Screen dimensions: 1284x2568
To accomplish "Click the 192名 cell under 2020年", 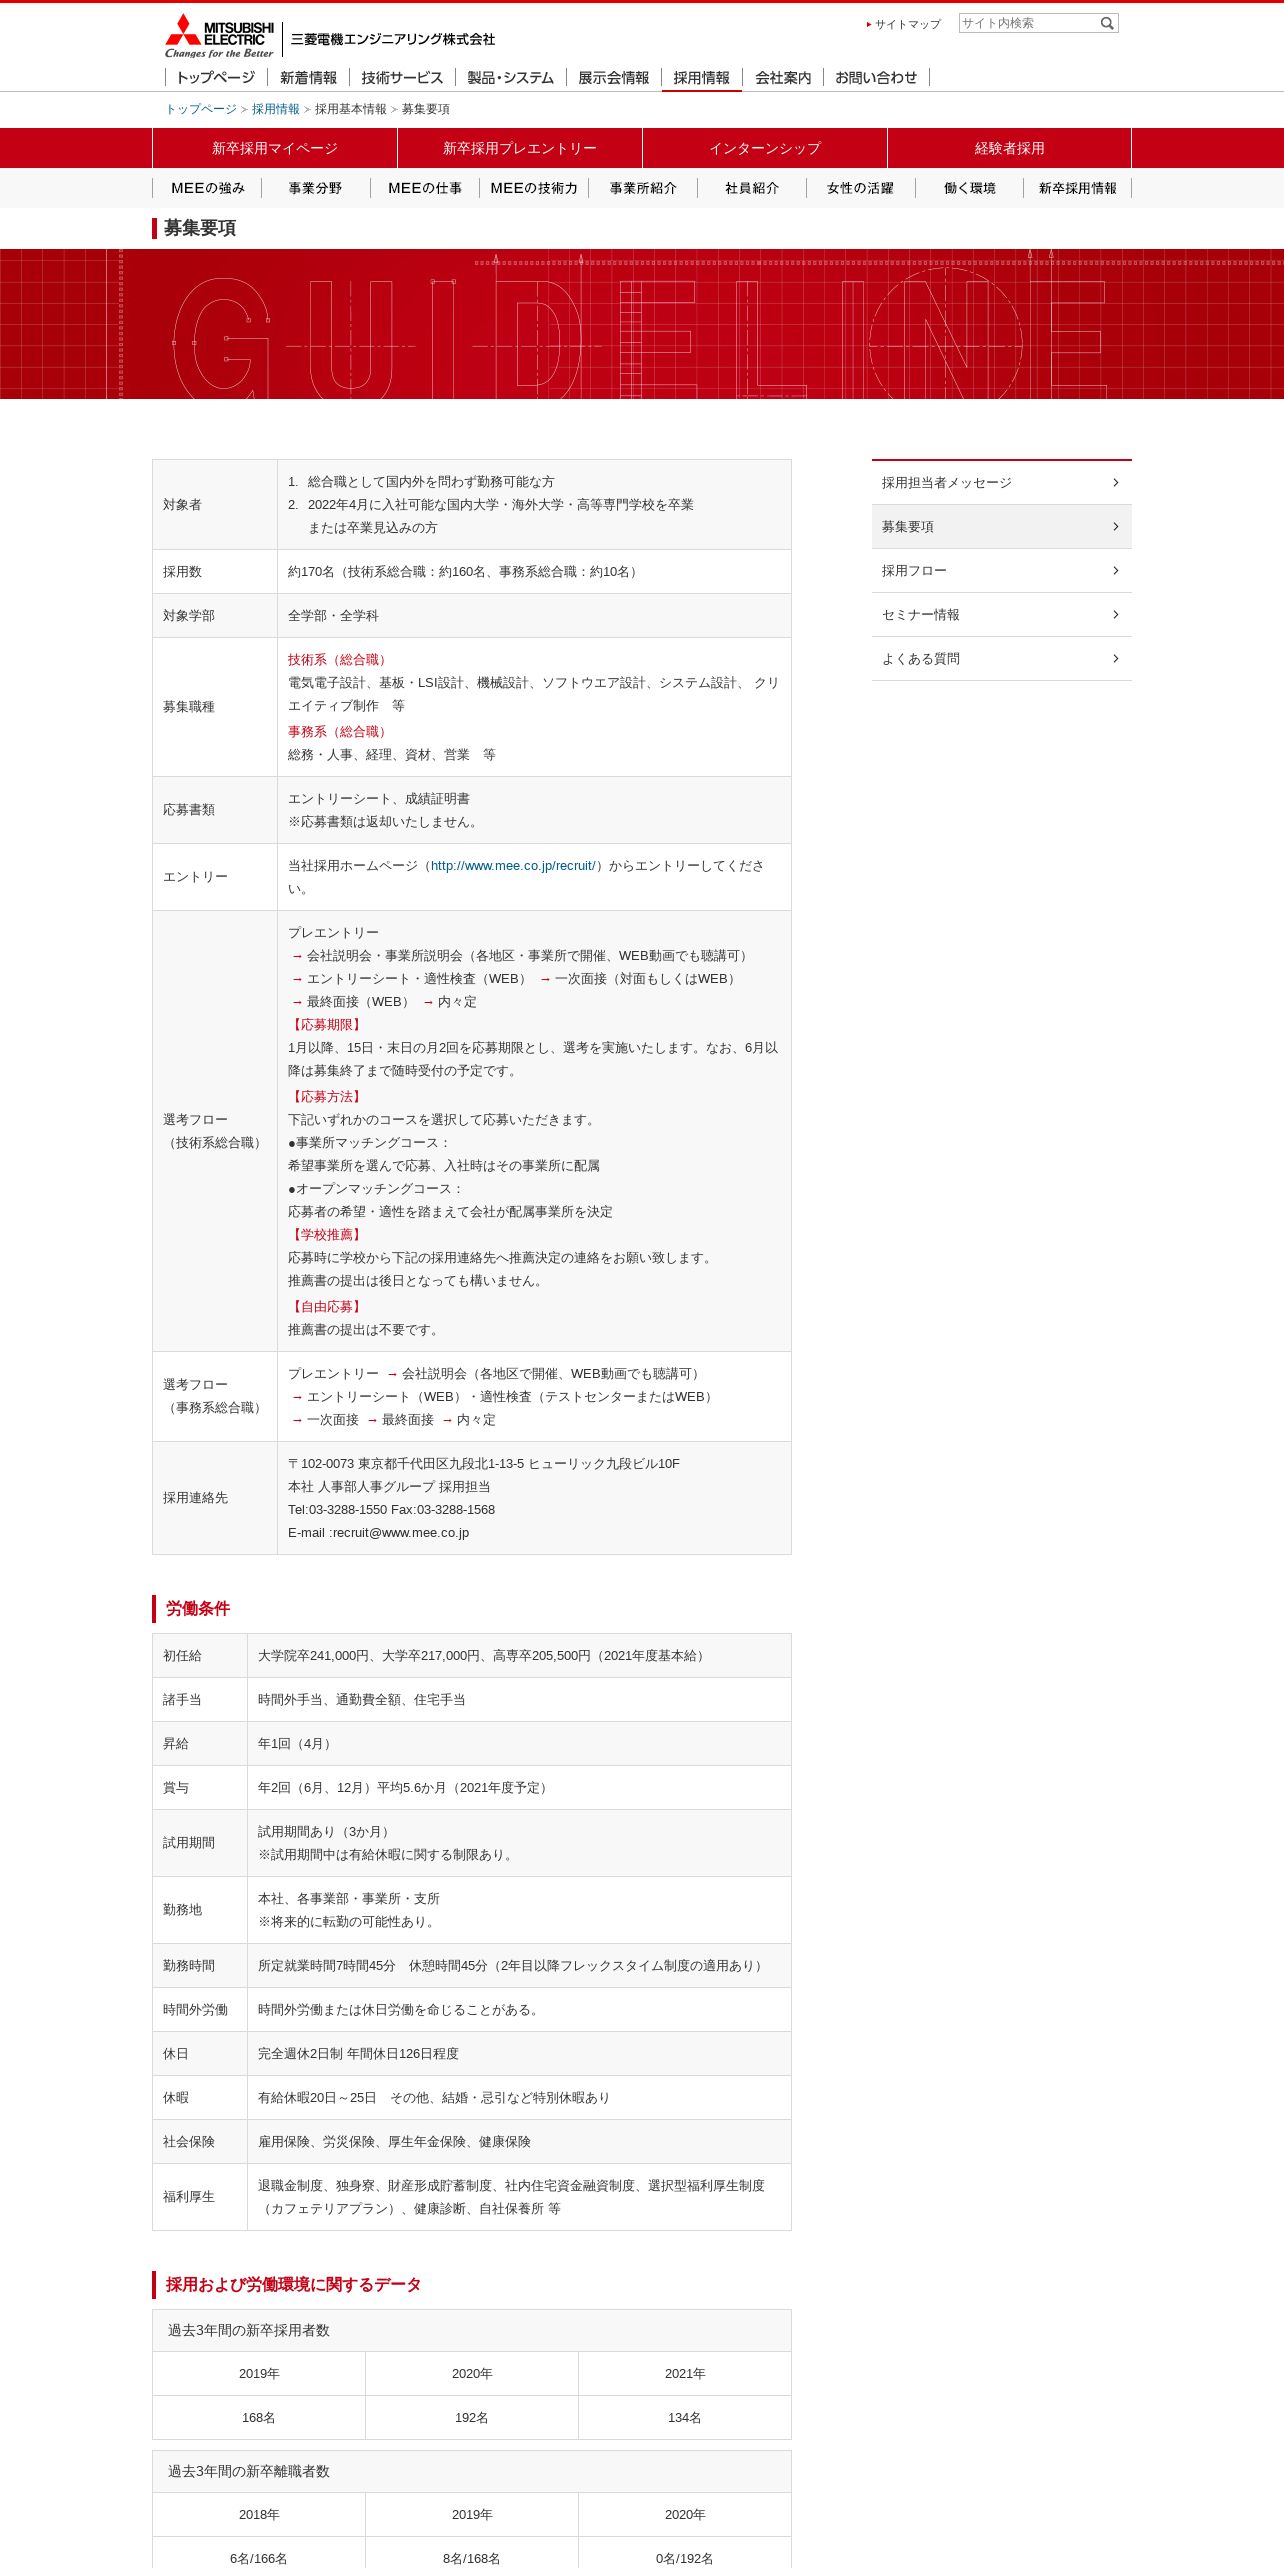I will coord(472,2418).
